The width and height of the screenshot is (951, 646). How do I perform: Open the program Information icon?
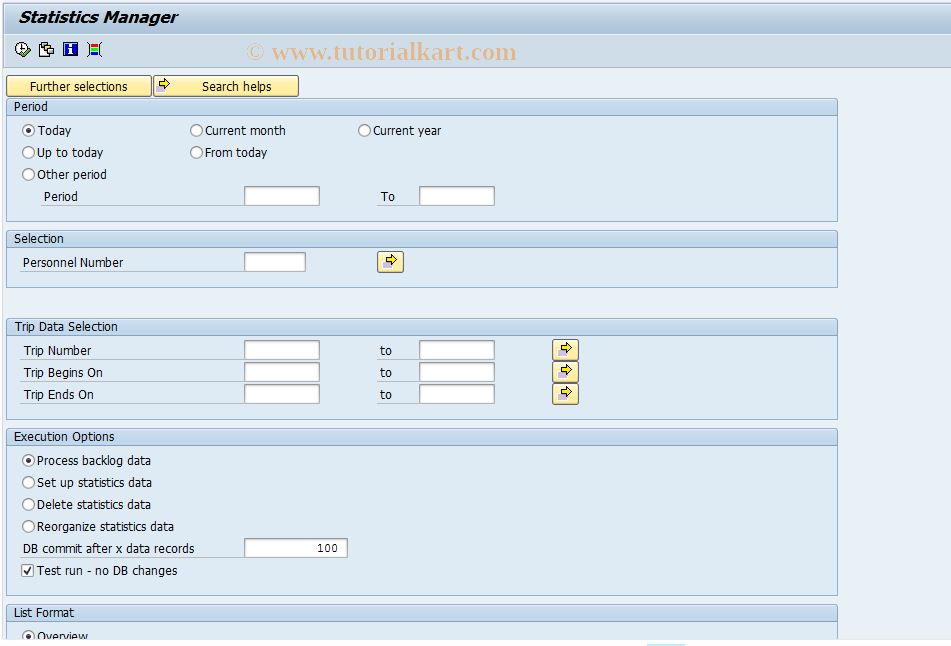(70, 50)
